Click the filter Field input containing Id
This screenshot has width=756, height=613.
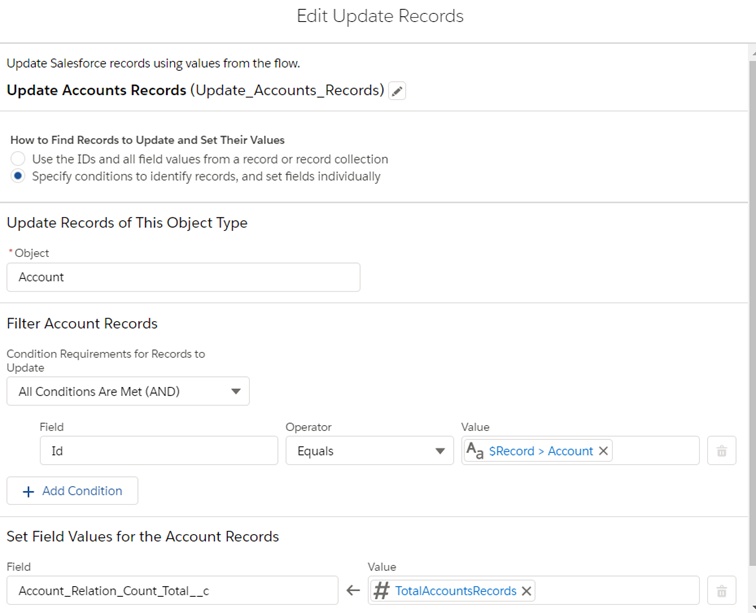pos(158,451)
